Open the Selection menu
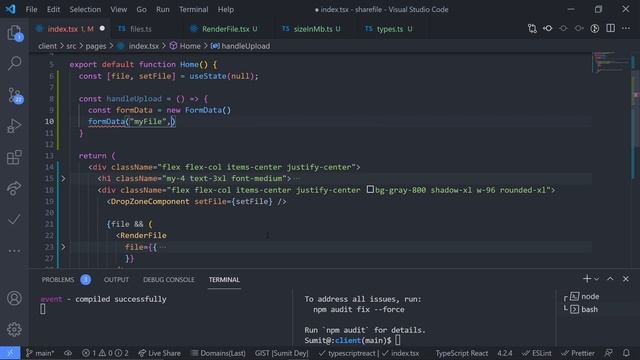Screen dimensions: 640x360 point(85,9)
